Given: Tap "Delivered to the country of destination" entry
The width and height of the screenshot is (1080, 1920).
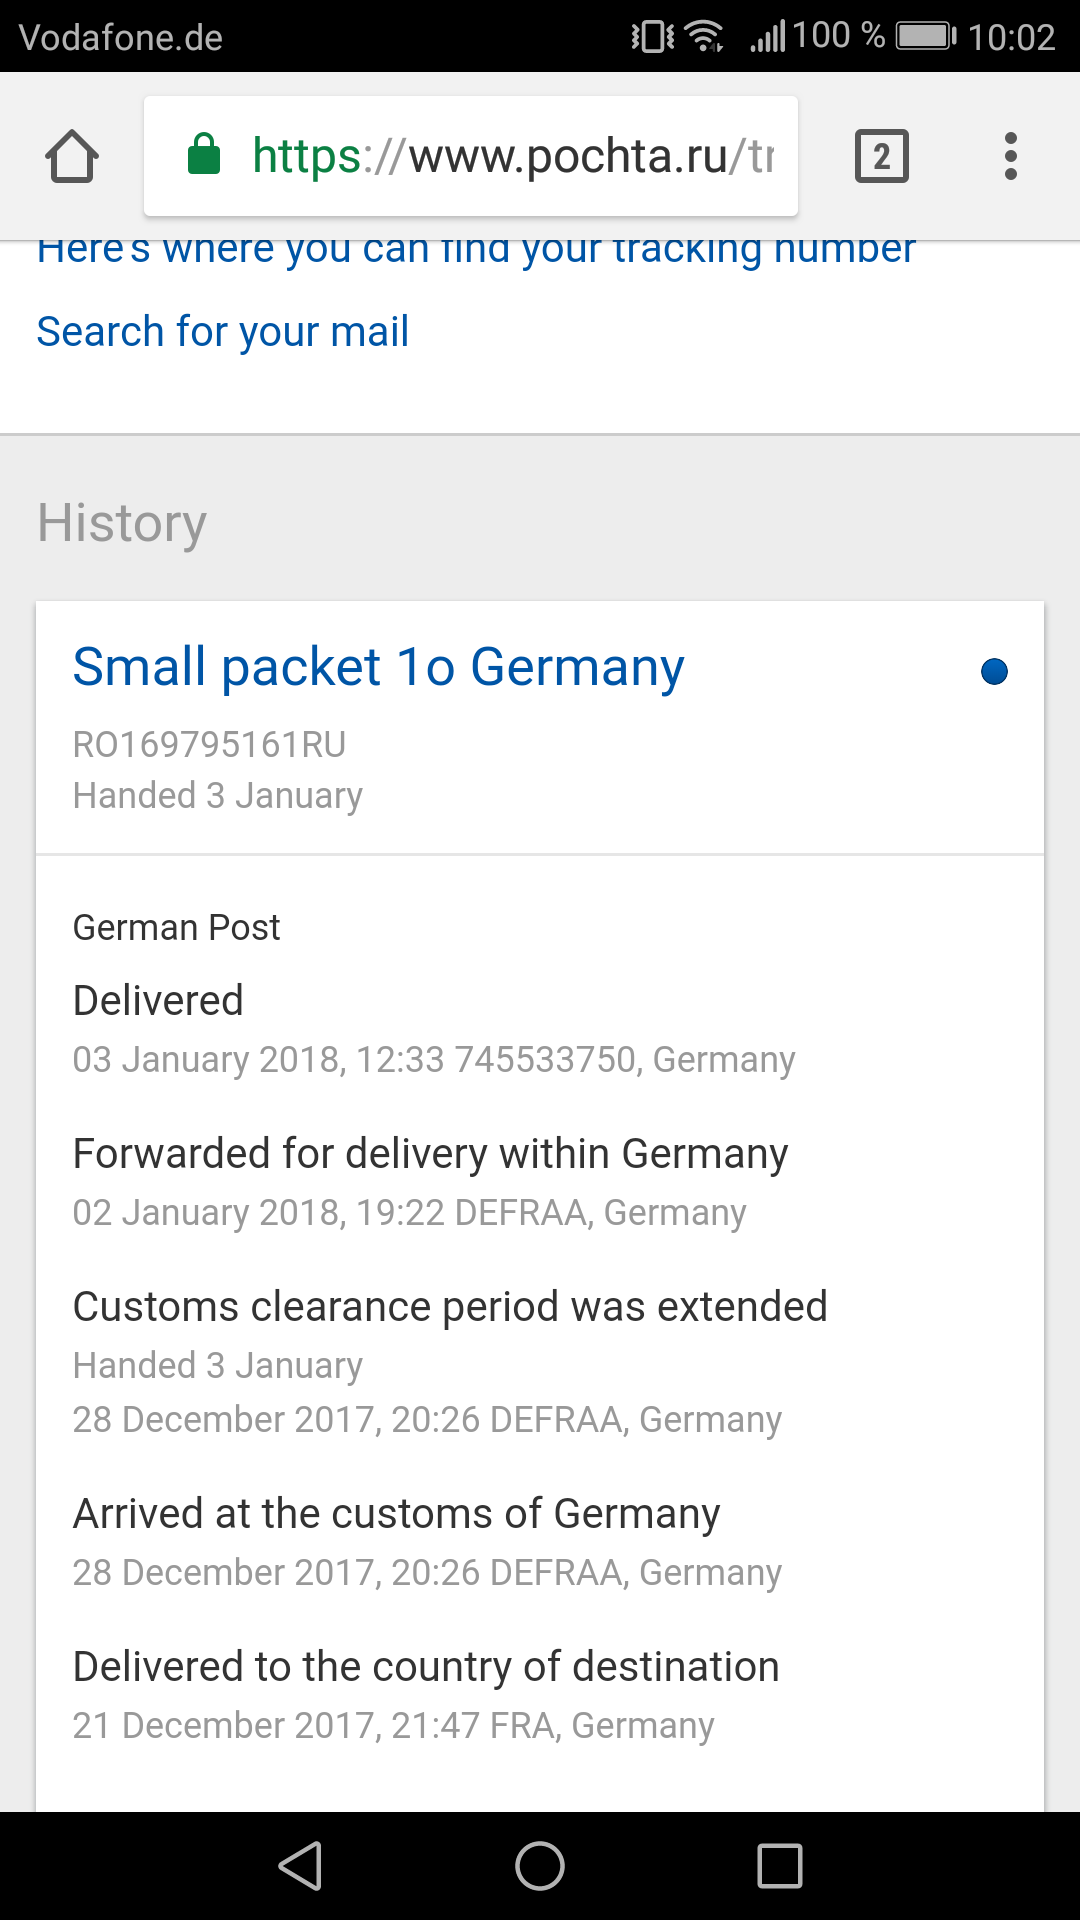Looking at the screenshot, I should pyautogui.click(x=426, y=1666).
